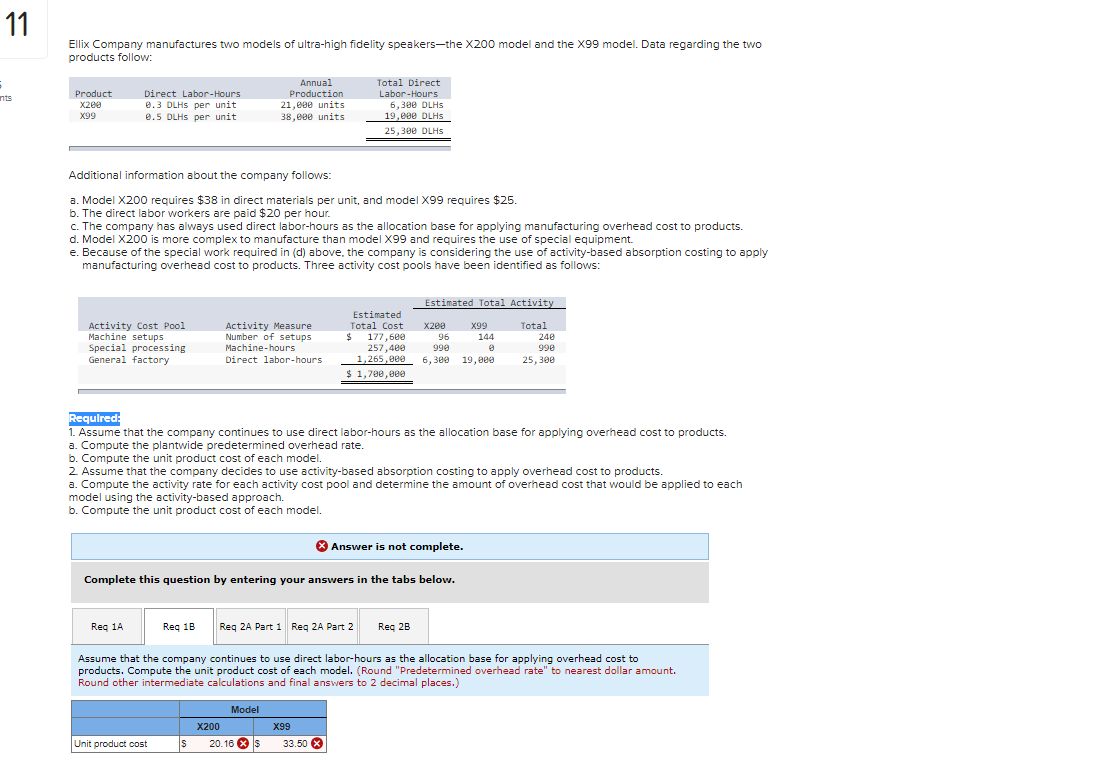Viewport: 1110px width, 757px height.
Task: Open the Req 2A Part 1 tab
Action: [x=250, y=626]
